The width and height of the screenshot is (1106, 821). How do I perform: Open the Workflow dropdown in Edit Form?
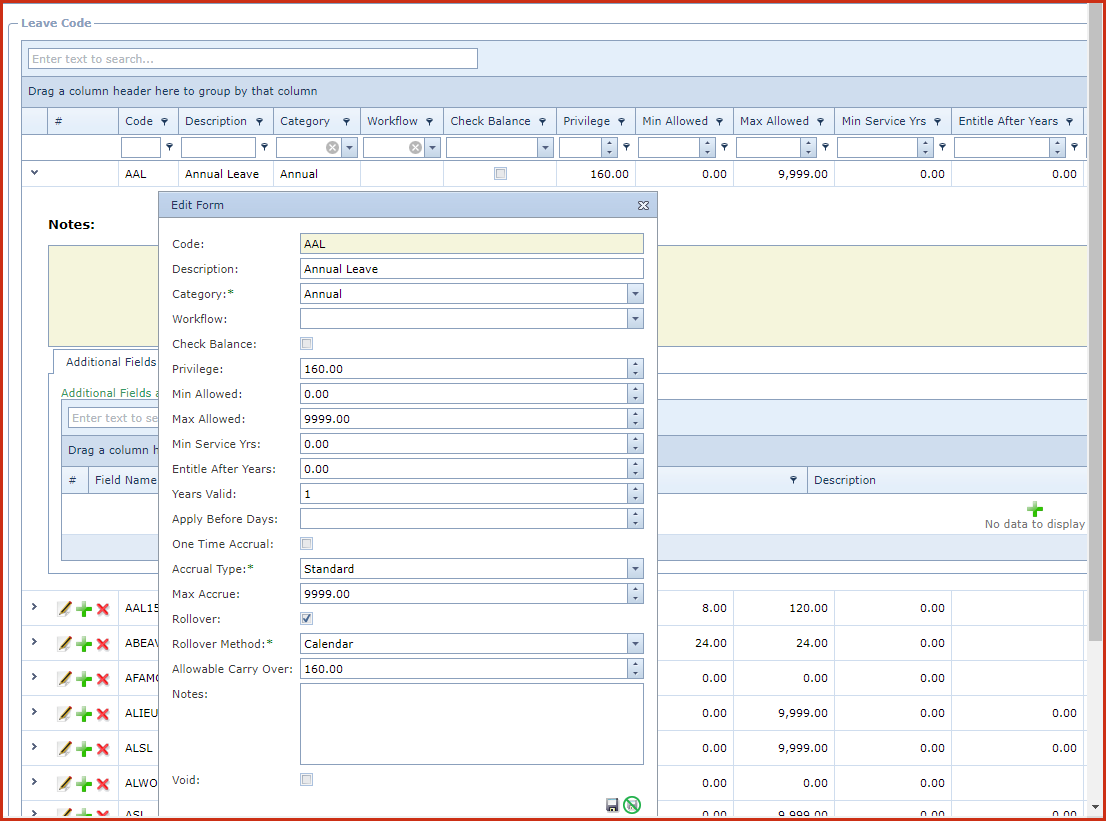click(x=636, y=319)
